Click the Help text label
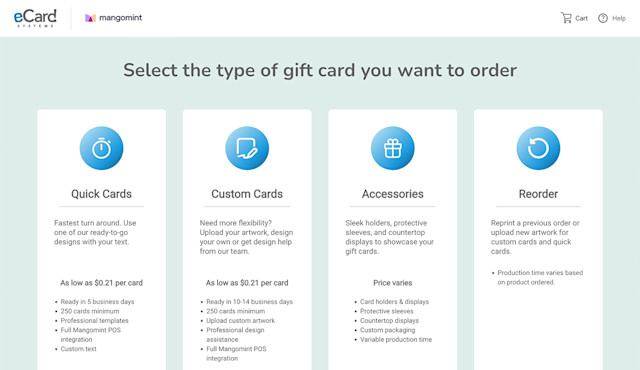The width and height of the screenshot is (640, 370). (619, 18)
